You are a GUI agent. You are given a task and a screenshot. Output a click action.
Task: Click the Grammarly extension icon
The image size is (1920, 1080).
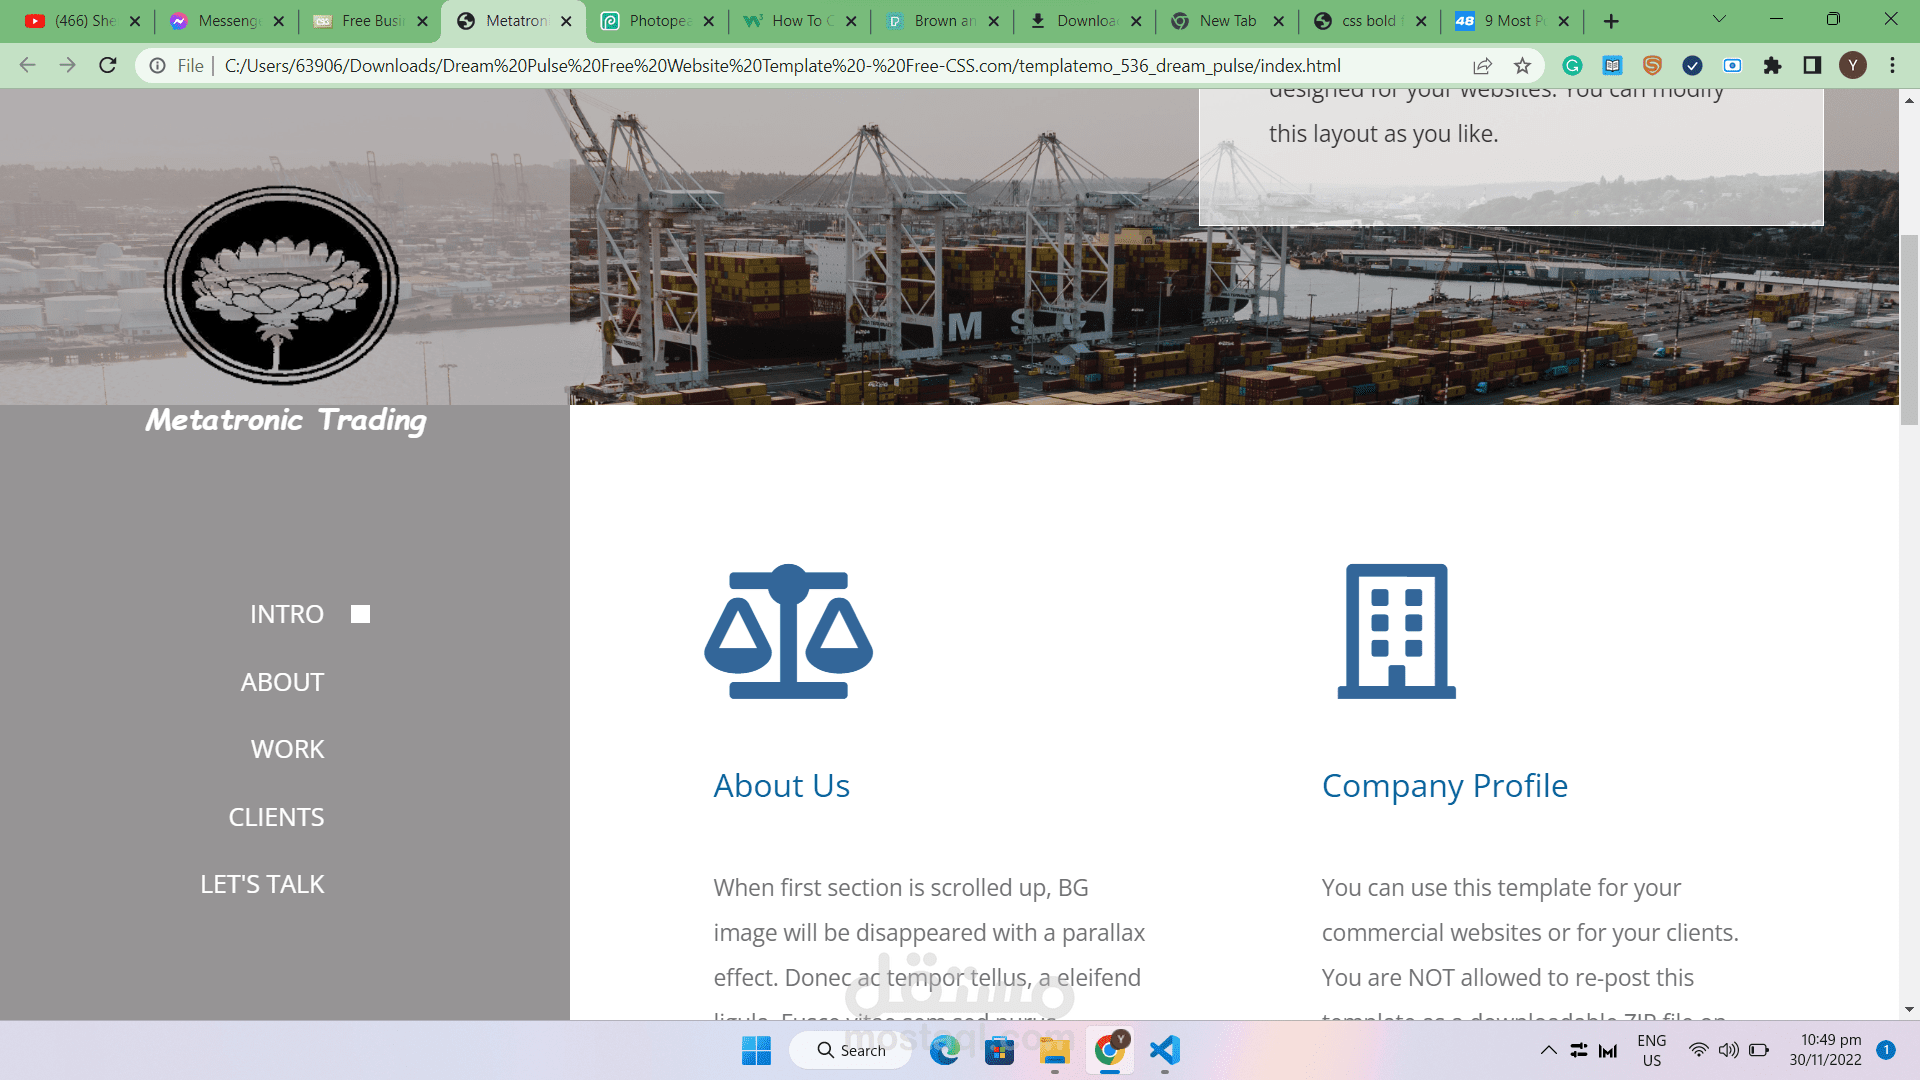[x=1572, y=66]
